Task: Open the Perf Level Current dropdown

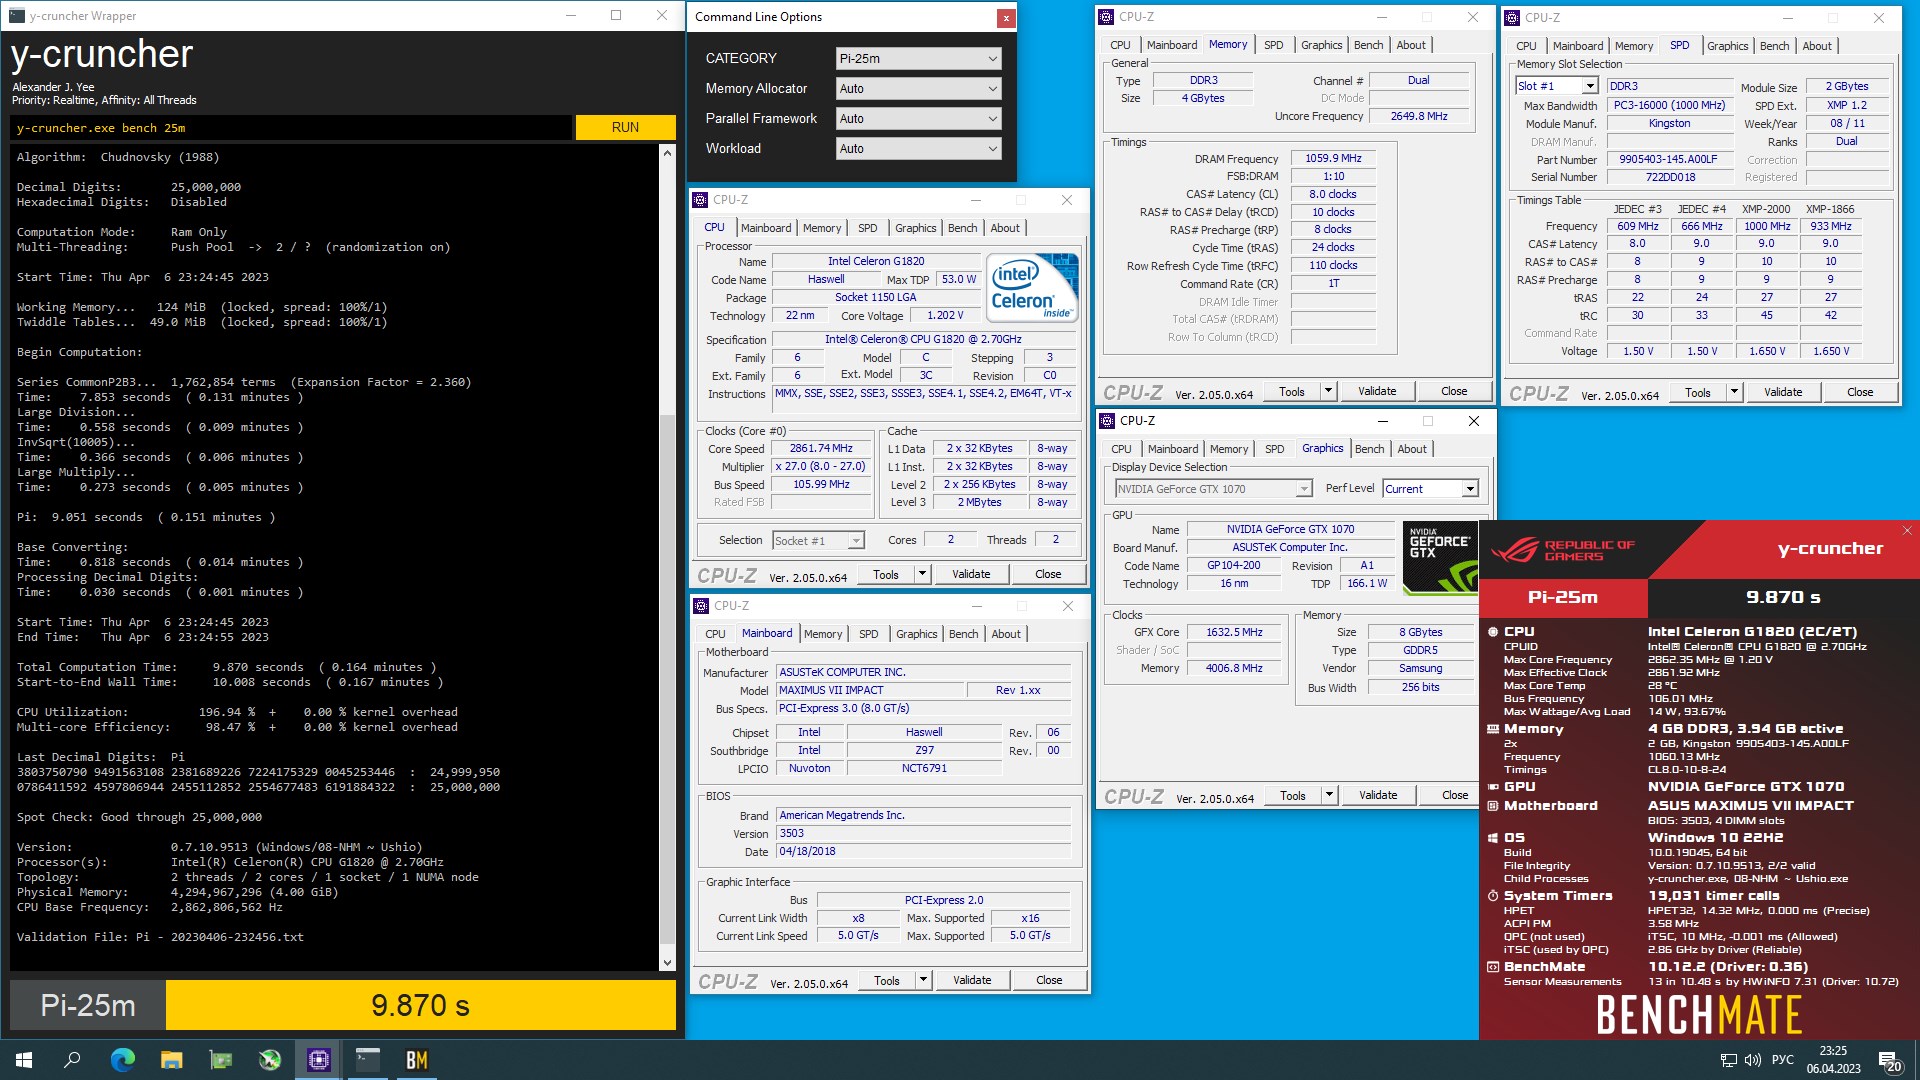Action: (1430, 489)
